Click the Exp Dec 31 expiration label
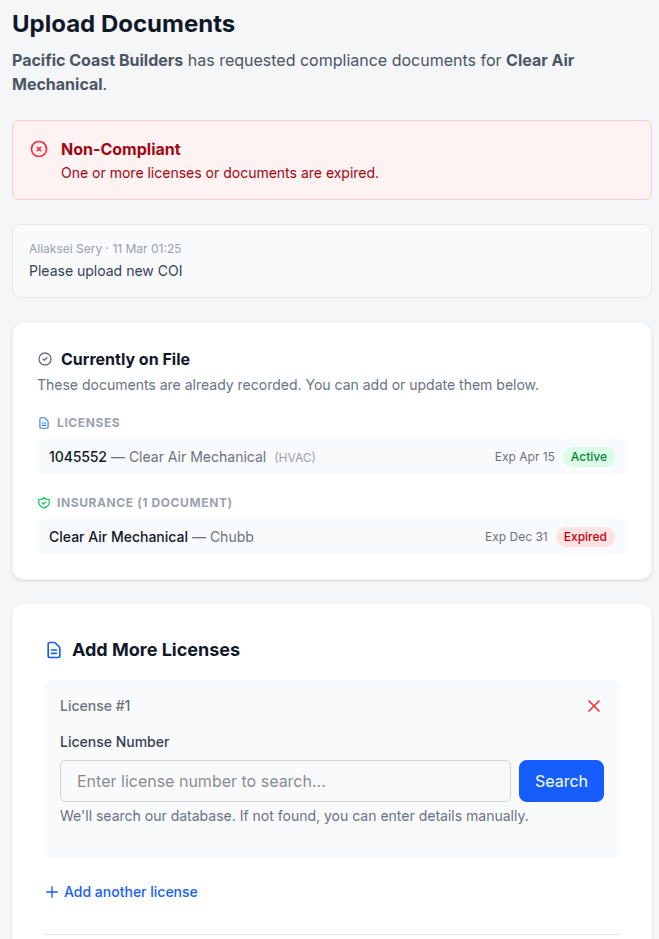 [x=515, y=536]
